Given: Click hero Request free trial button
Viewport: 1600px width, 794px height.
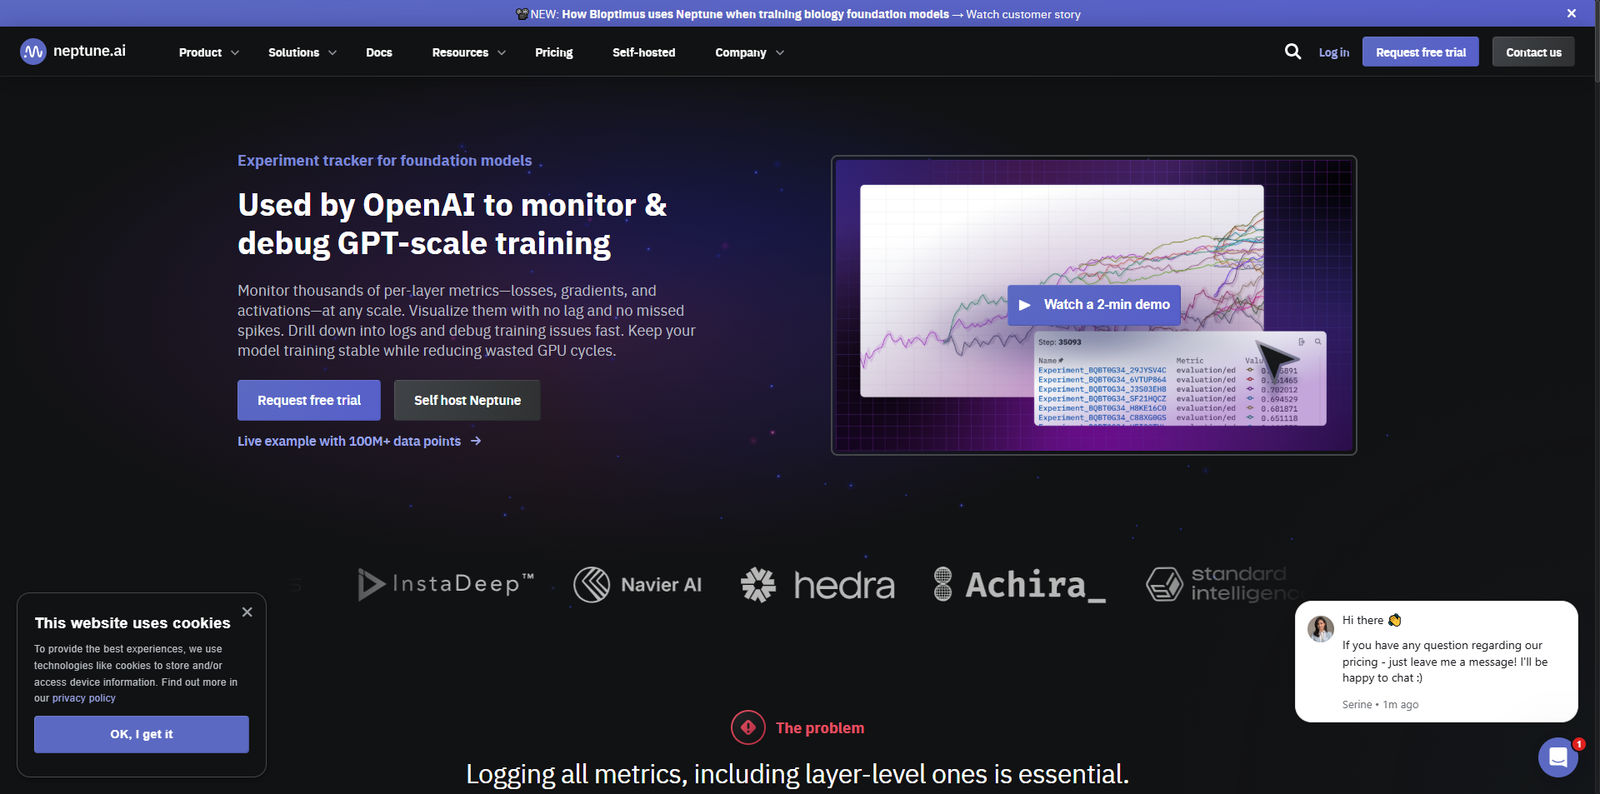Looking at the screenshot, I should click(309, 400).
